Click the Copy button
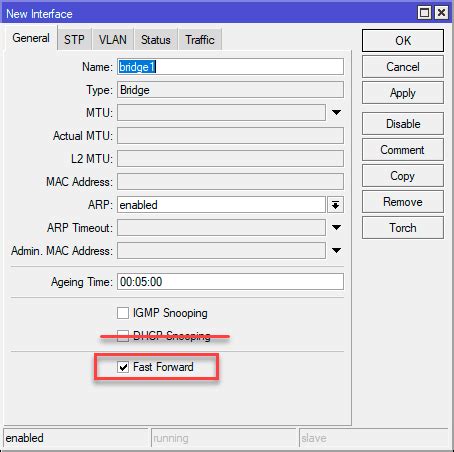 [403, 176]
